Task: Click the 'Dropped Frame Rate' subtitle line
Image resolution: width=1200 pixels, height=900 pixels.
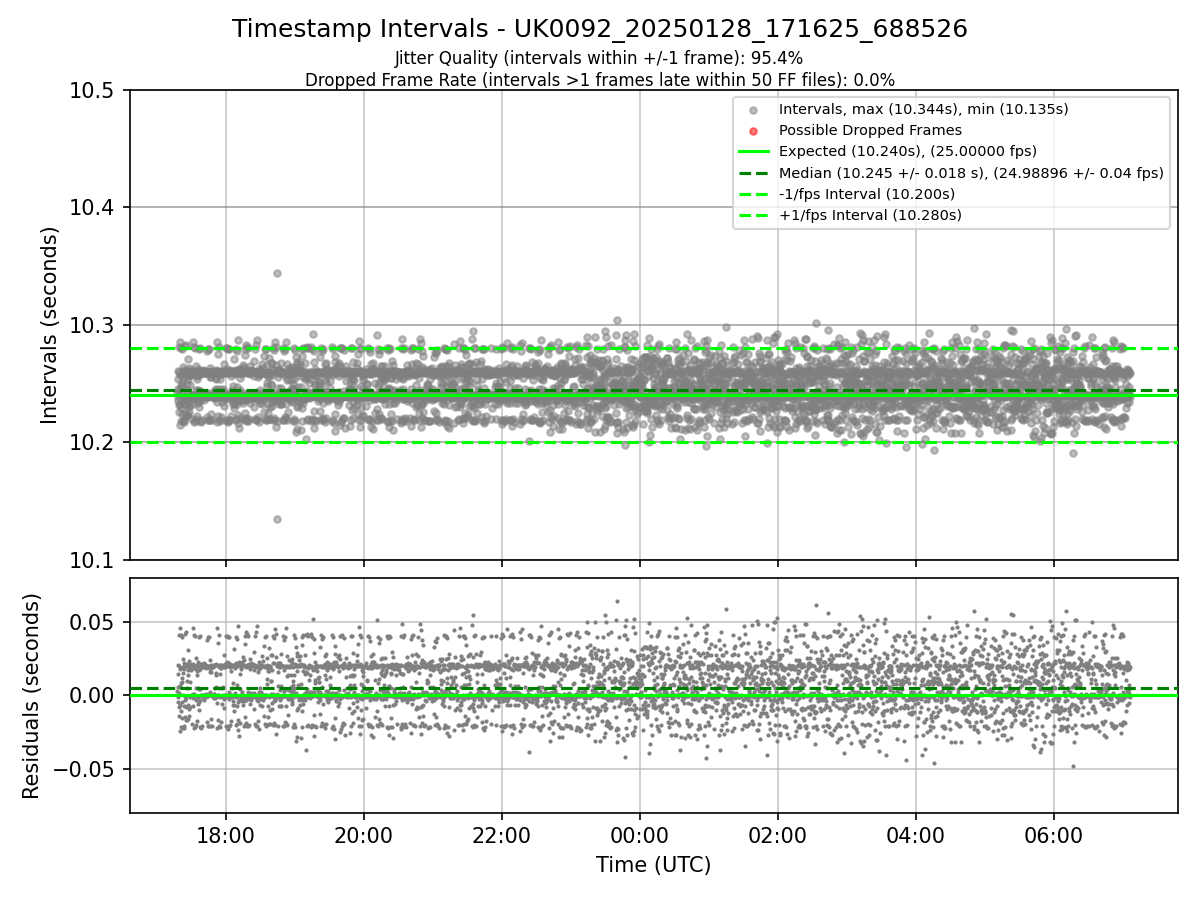Action: [600, 79]
